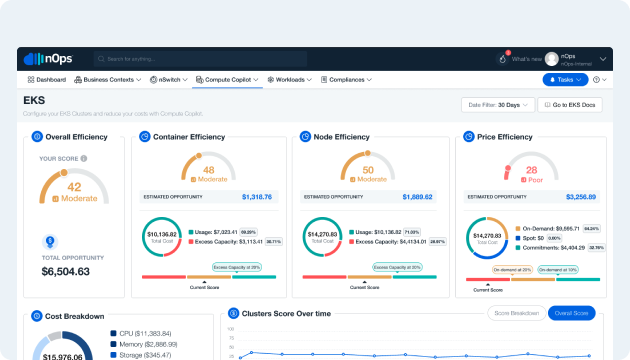630x360 pixels.
Task: Click the Node Efficiency section icon
Action: tap(305, 137)
